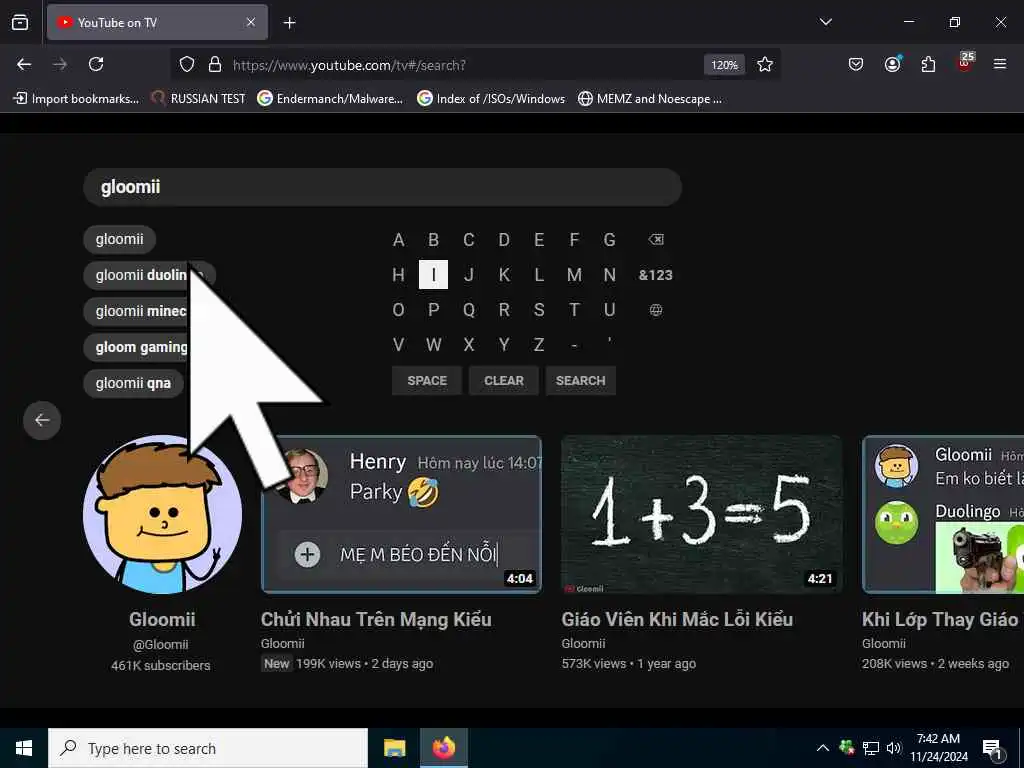Open the network tray icon
This screenshot has height=768, width=1024.
point(871,748)
